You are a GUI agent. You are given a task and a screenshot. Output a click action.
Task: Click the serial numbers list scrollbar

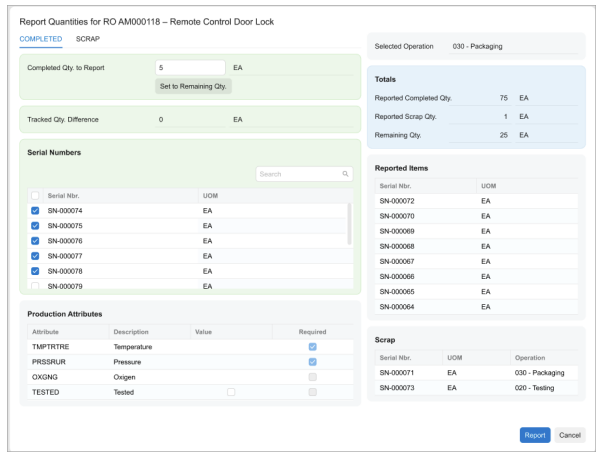click(349, 225)
